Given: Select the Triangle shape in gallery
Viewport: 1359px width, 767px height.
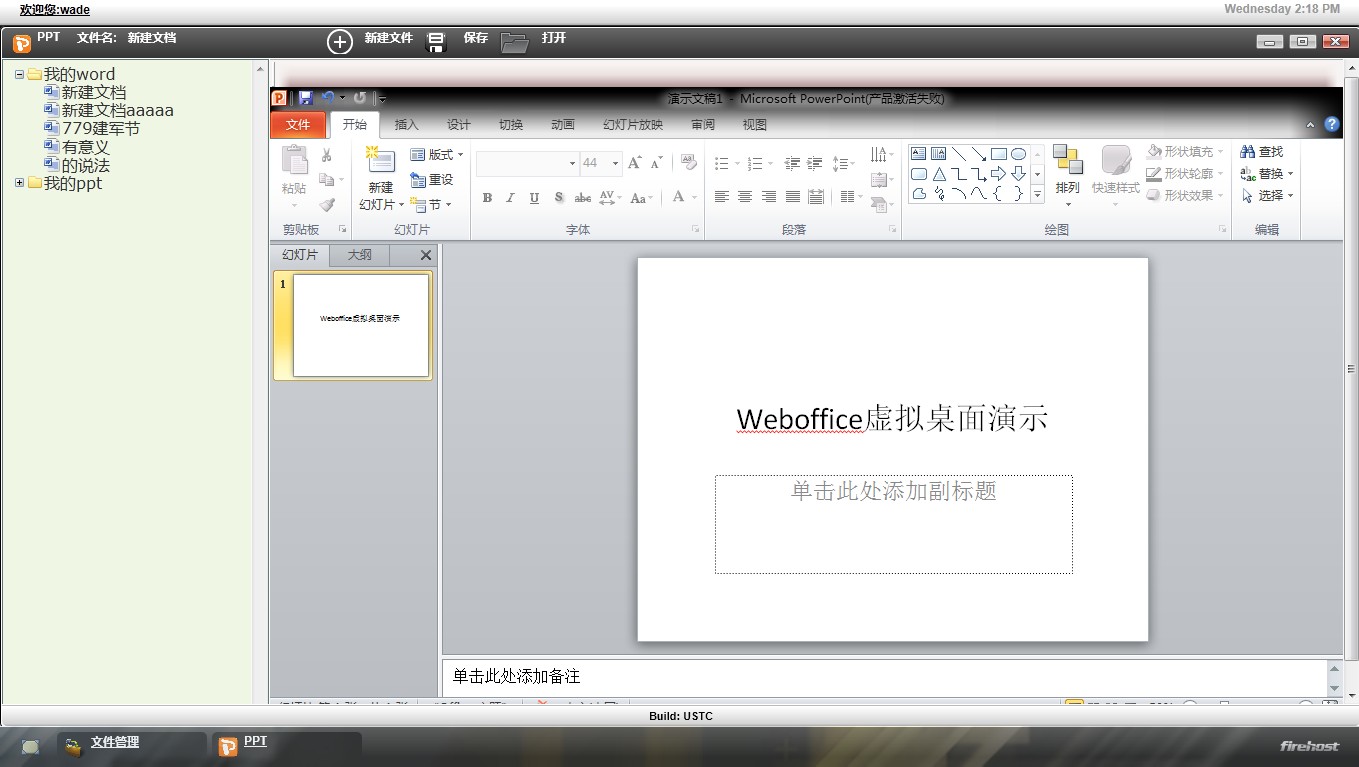Looking at the screenshot, I should coord(939,174).
